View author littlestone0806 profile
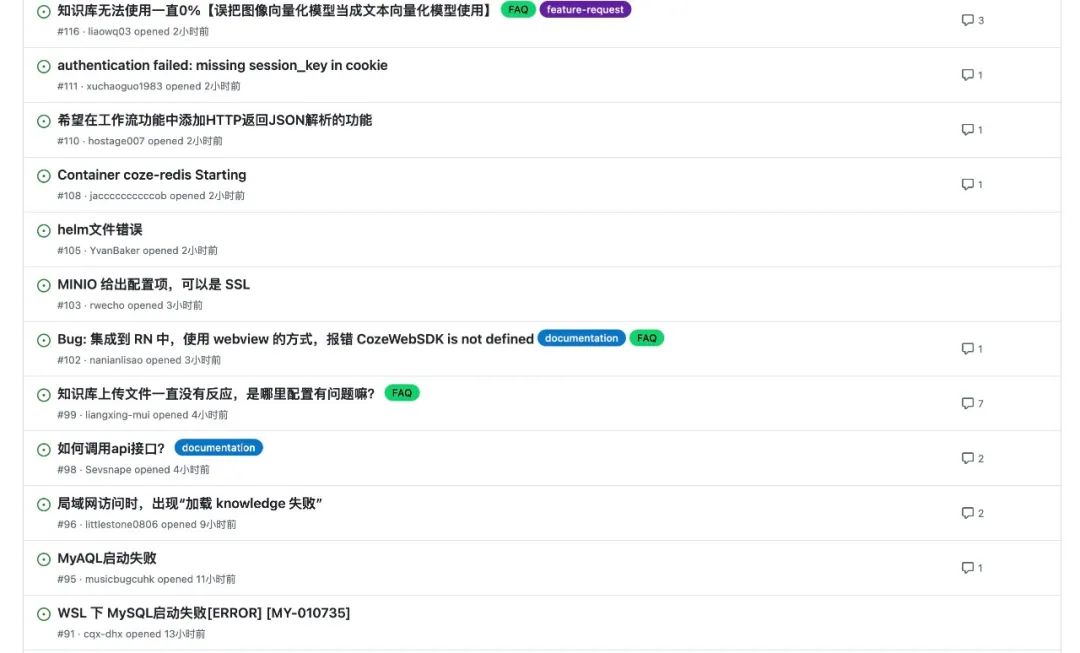This screenshot has height=653, width=1080. click(122, 524)
